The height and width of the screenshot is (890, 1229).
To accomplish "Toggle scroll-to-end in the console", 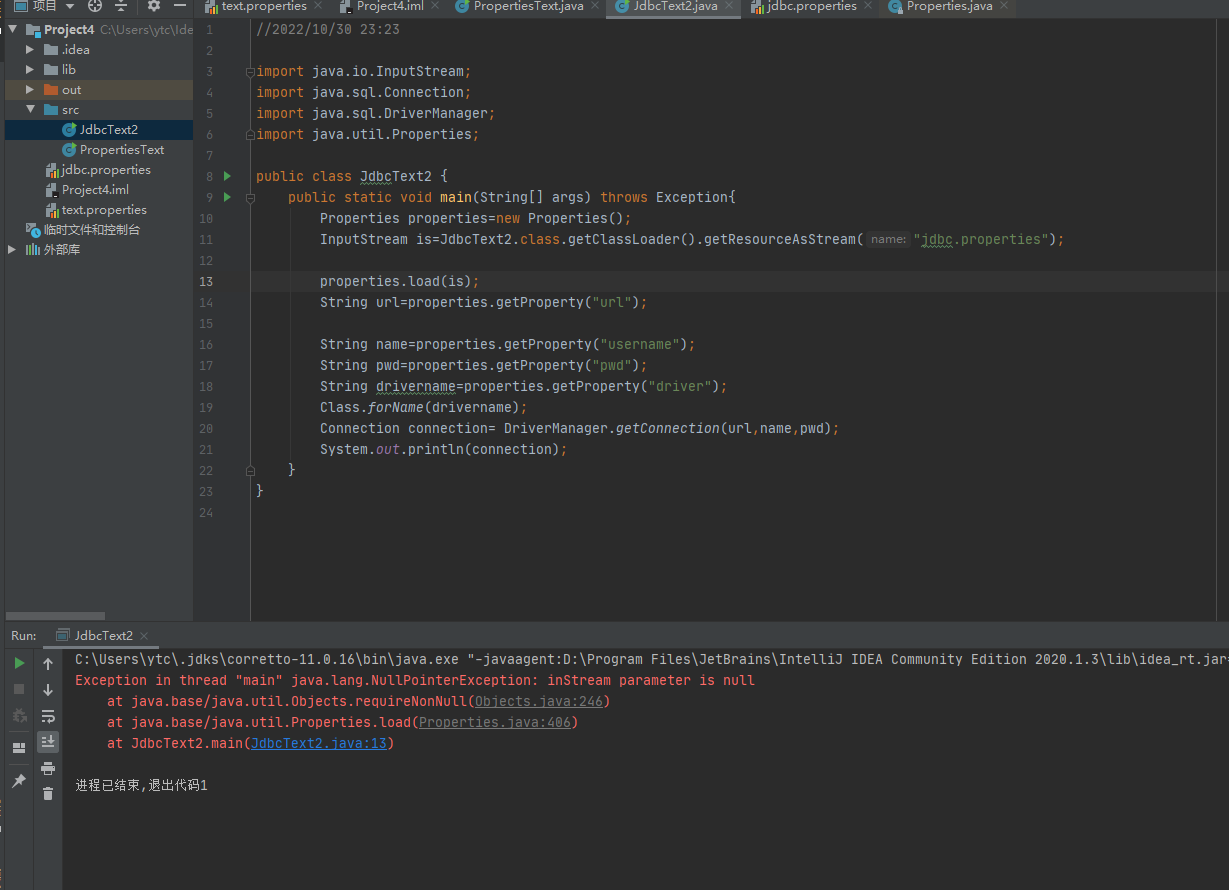I will [48, 742].
